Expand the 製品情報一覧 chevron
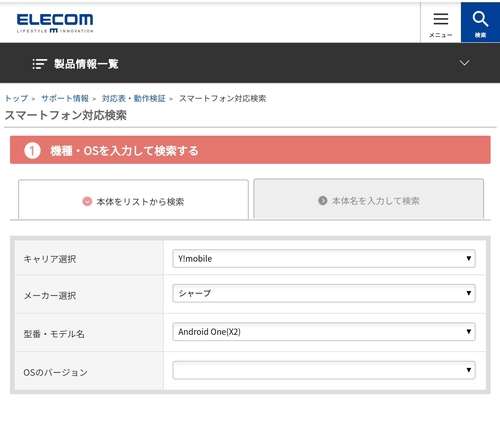Image resolution: width=500 pixels, height=422 pixels. pyautogui.click(x=464, y=63)
